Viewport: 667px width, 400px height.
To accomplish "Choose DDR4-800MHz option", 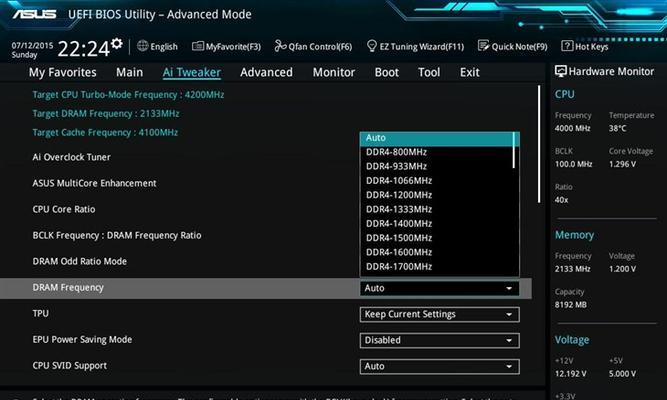I will pos(436,152).
